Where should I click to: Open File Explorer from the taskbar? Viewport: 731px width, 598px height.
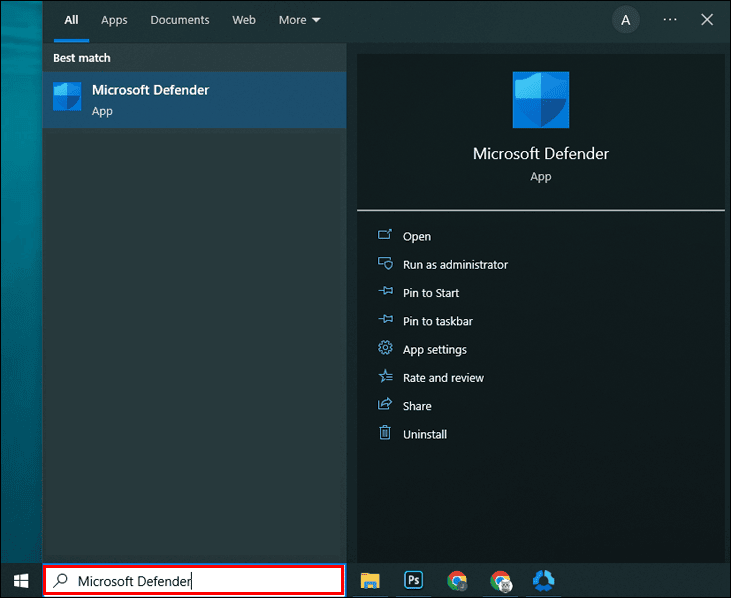(x=370, y=580)
